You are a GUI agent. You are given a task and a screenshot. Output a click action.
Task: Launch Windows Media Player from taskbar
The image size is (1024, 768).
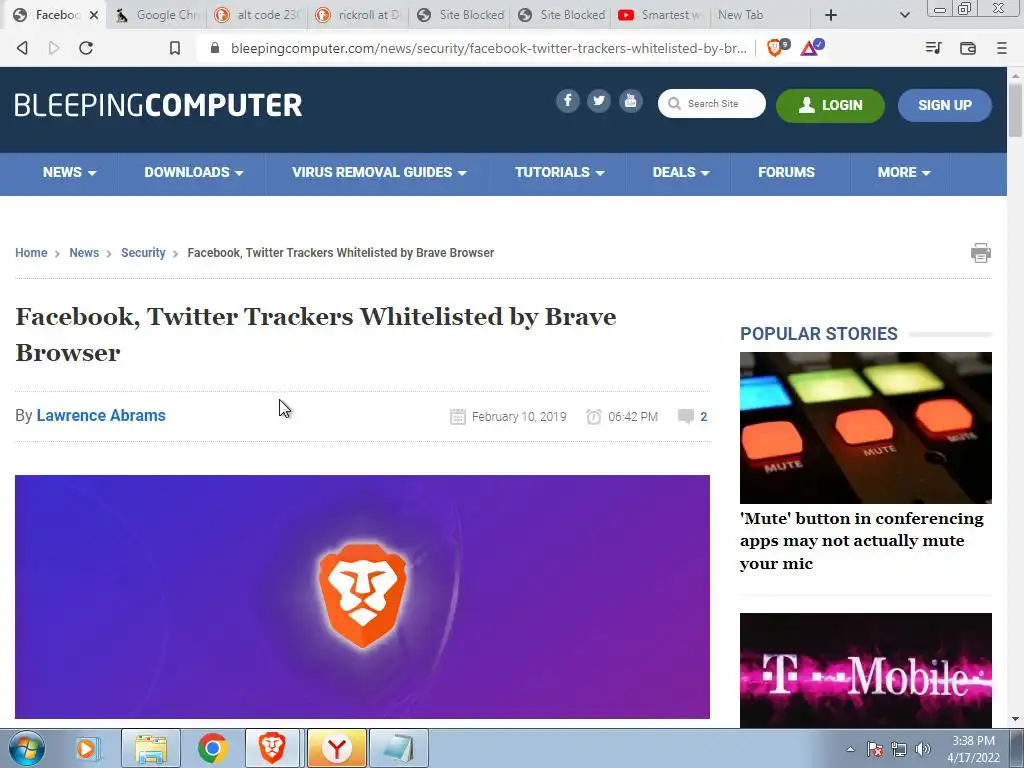pos(86,748)
